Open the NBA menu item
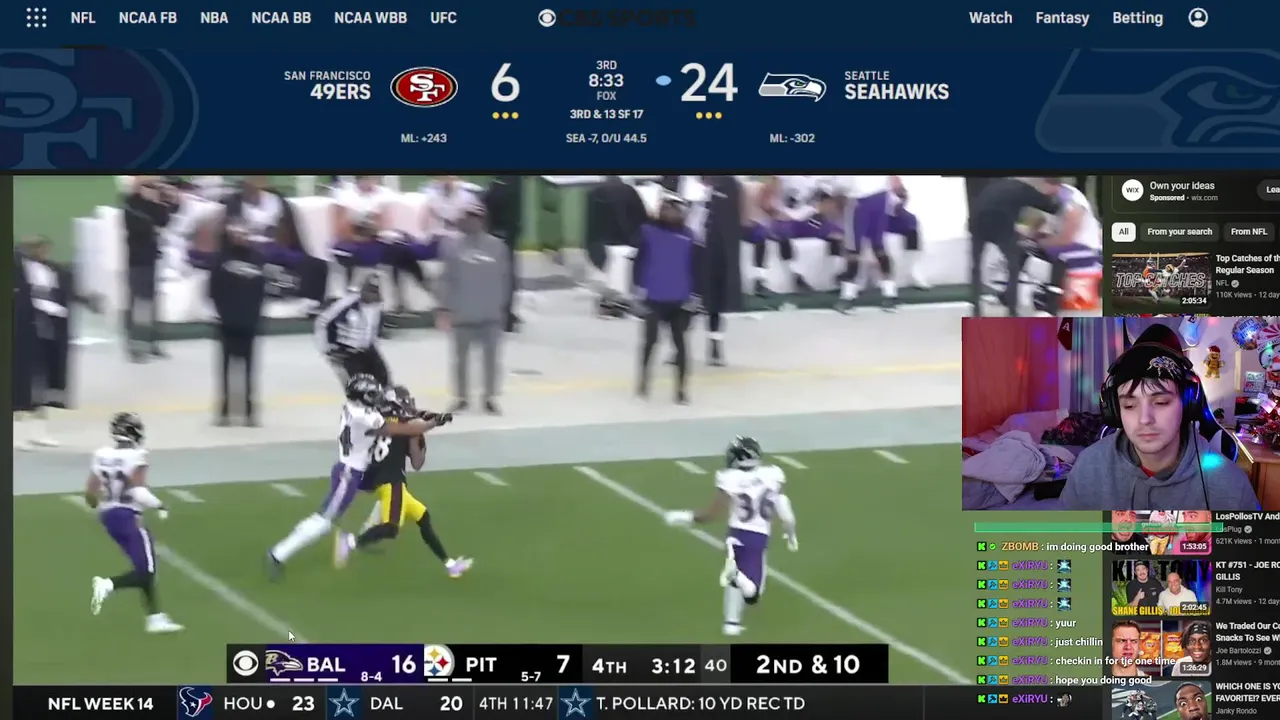Screen dimensions: 1280x720 tap(214, 18)
